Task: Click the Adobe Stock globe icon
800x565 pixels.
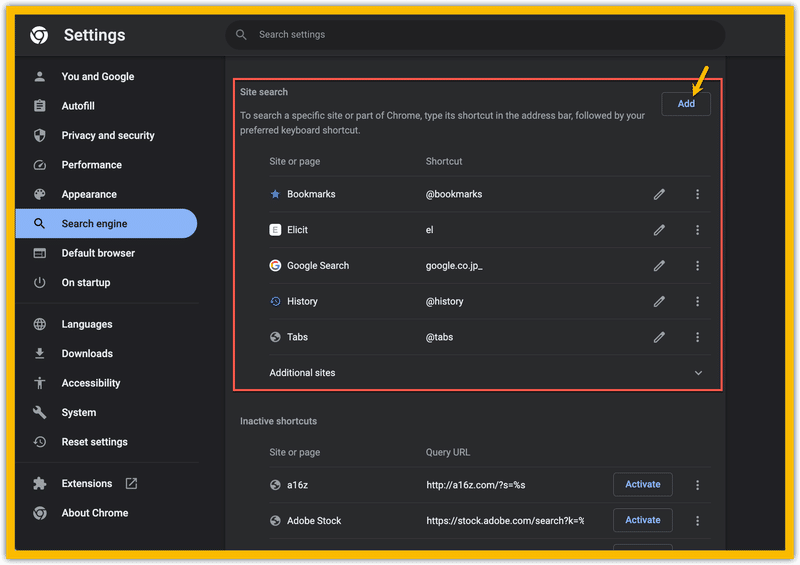Action: tap(275, 521)
